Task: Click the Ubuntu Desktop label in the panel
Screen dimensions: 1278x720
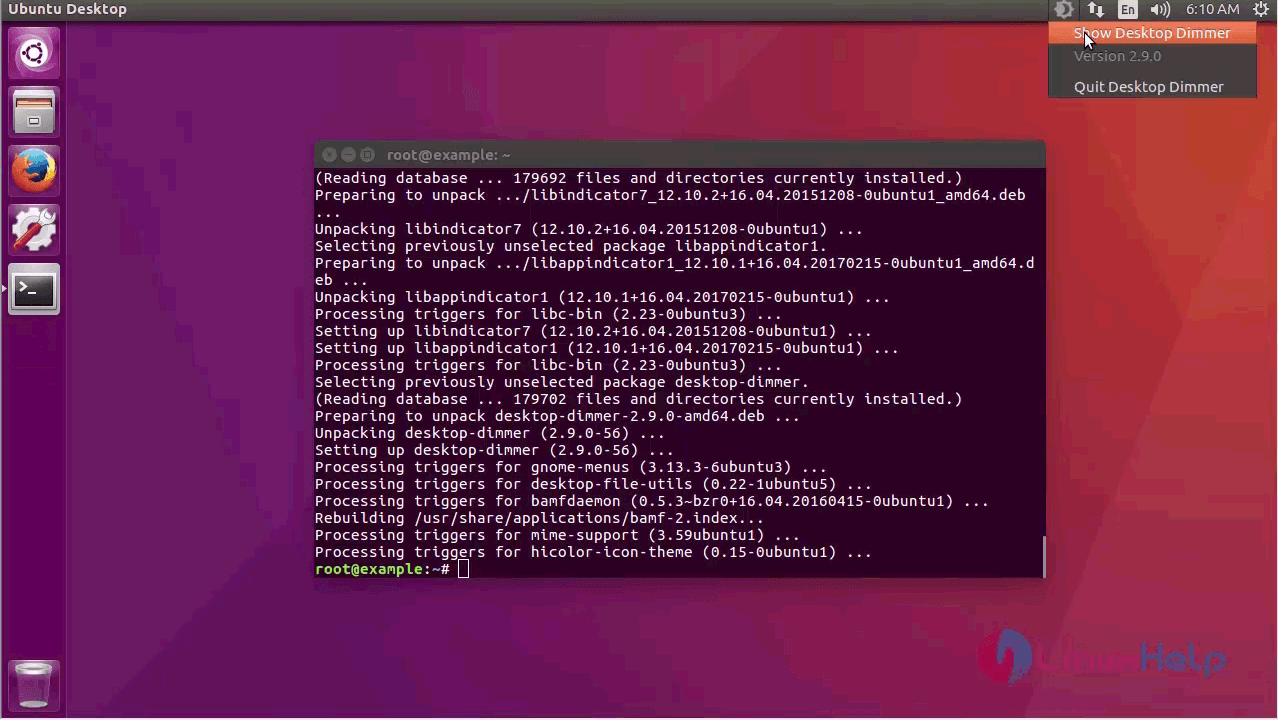Action: tap(67, 9)
